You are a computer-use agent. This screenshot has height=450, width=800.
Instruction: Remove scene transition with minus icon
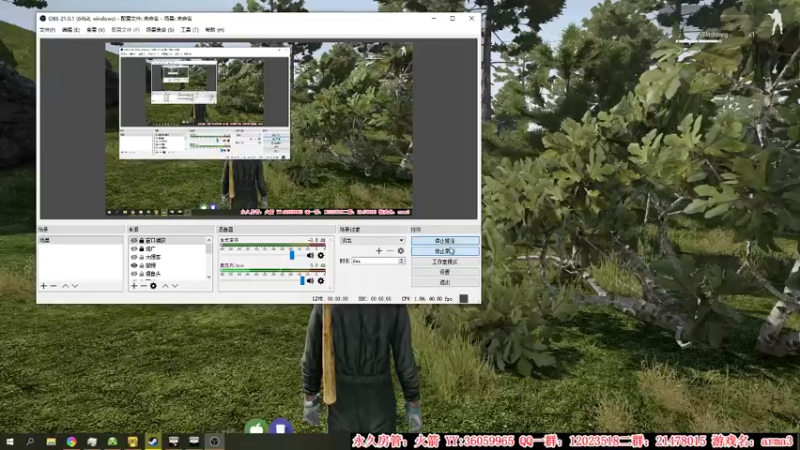[390, 251]
